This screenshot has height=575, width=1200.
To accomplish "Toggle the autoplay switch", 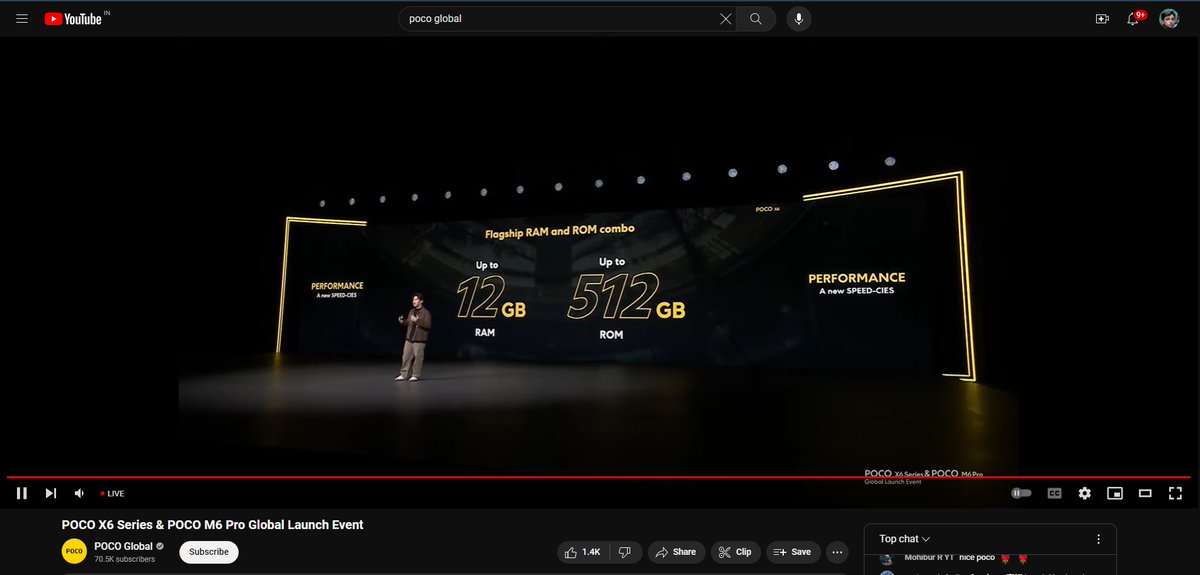I will click(x=1021, y=493).
